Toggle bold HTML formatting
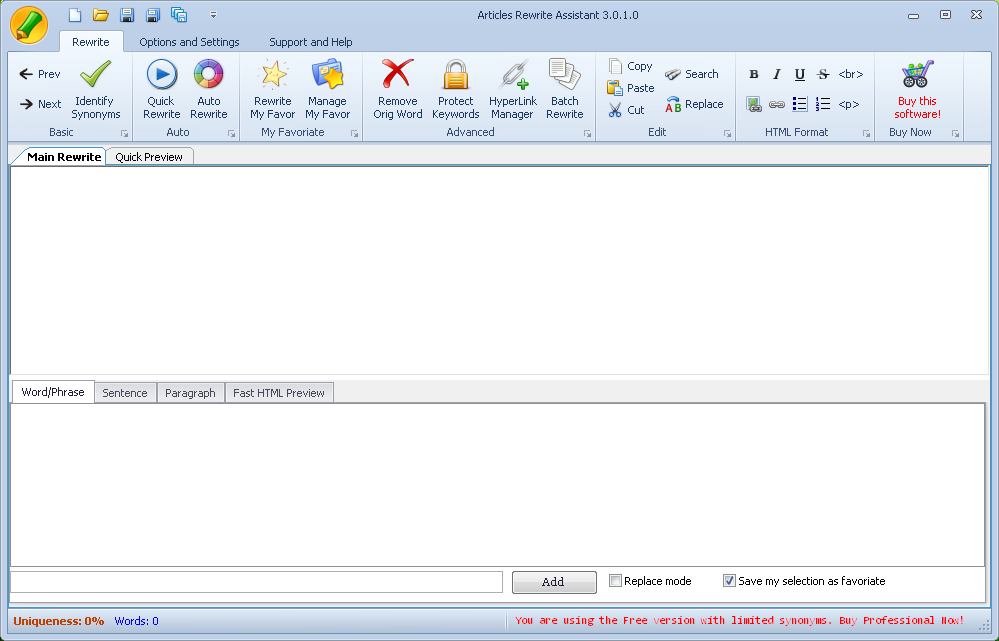The image size is (999, 641). tap(754, 74)
